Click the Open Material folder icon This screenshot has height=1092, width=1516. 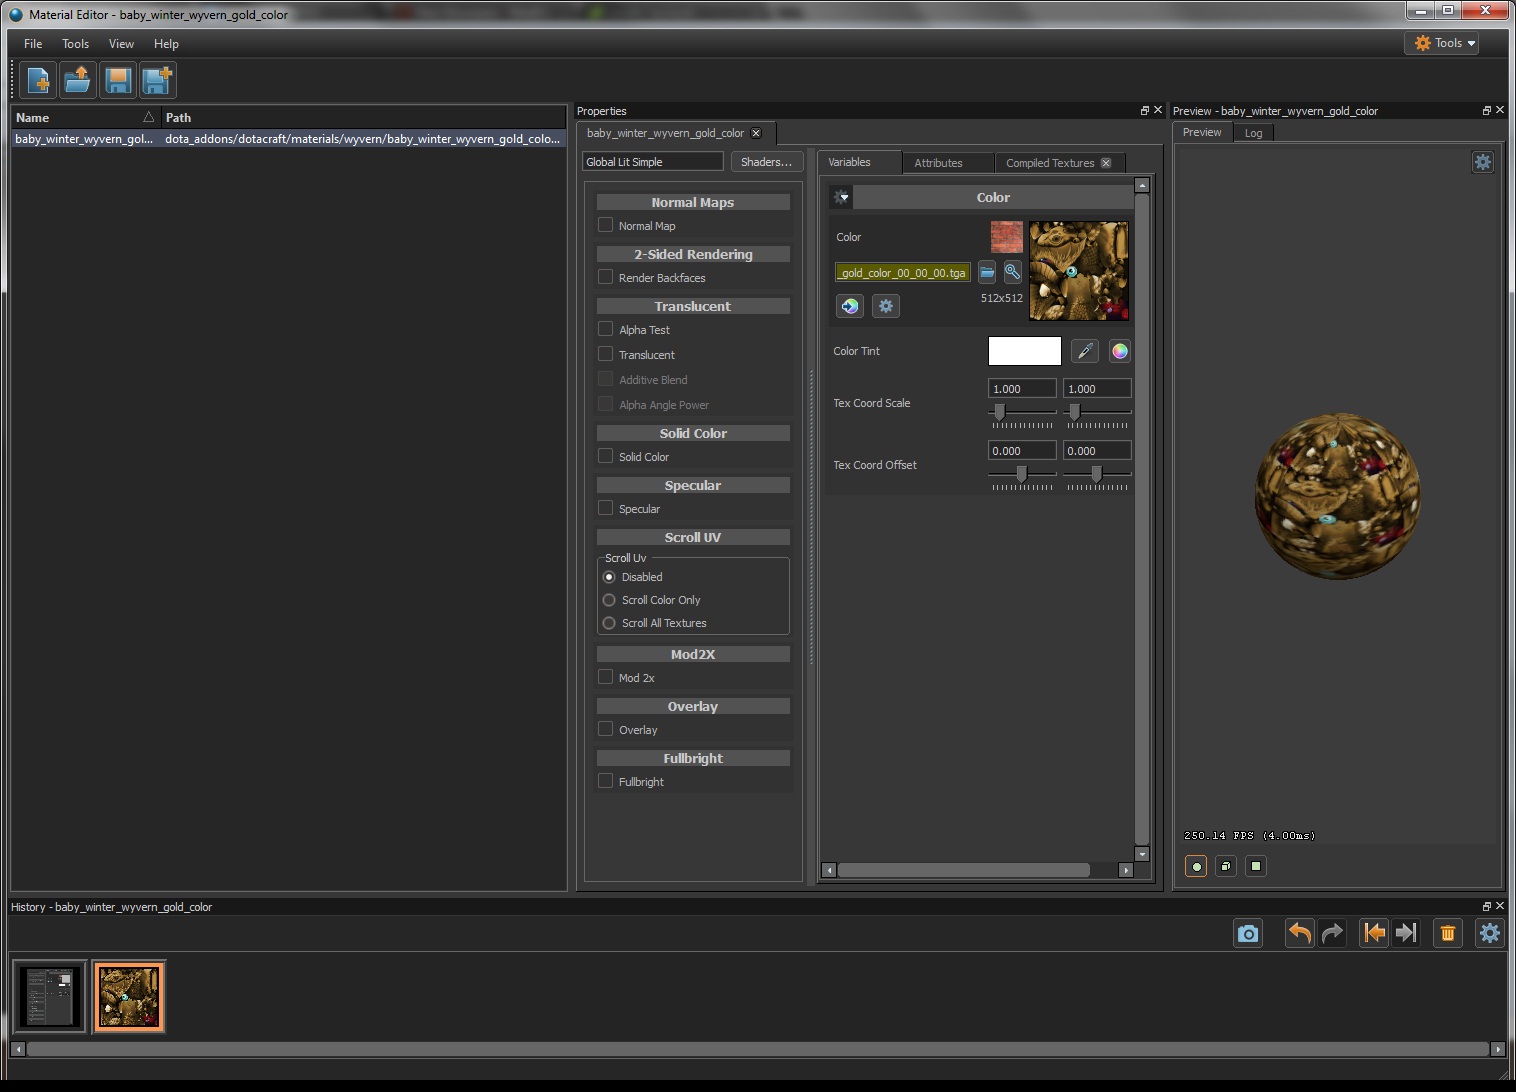[x=78, y=80]
